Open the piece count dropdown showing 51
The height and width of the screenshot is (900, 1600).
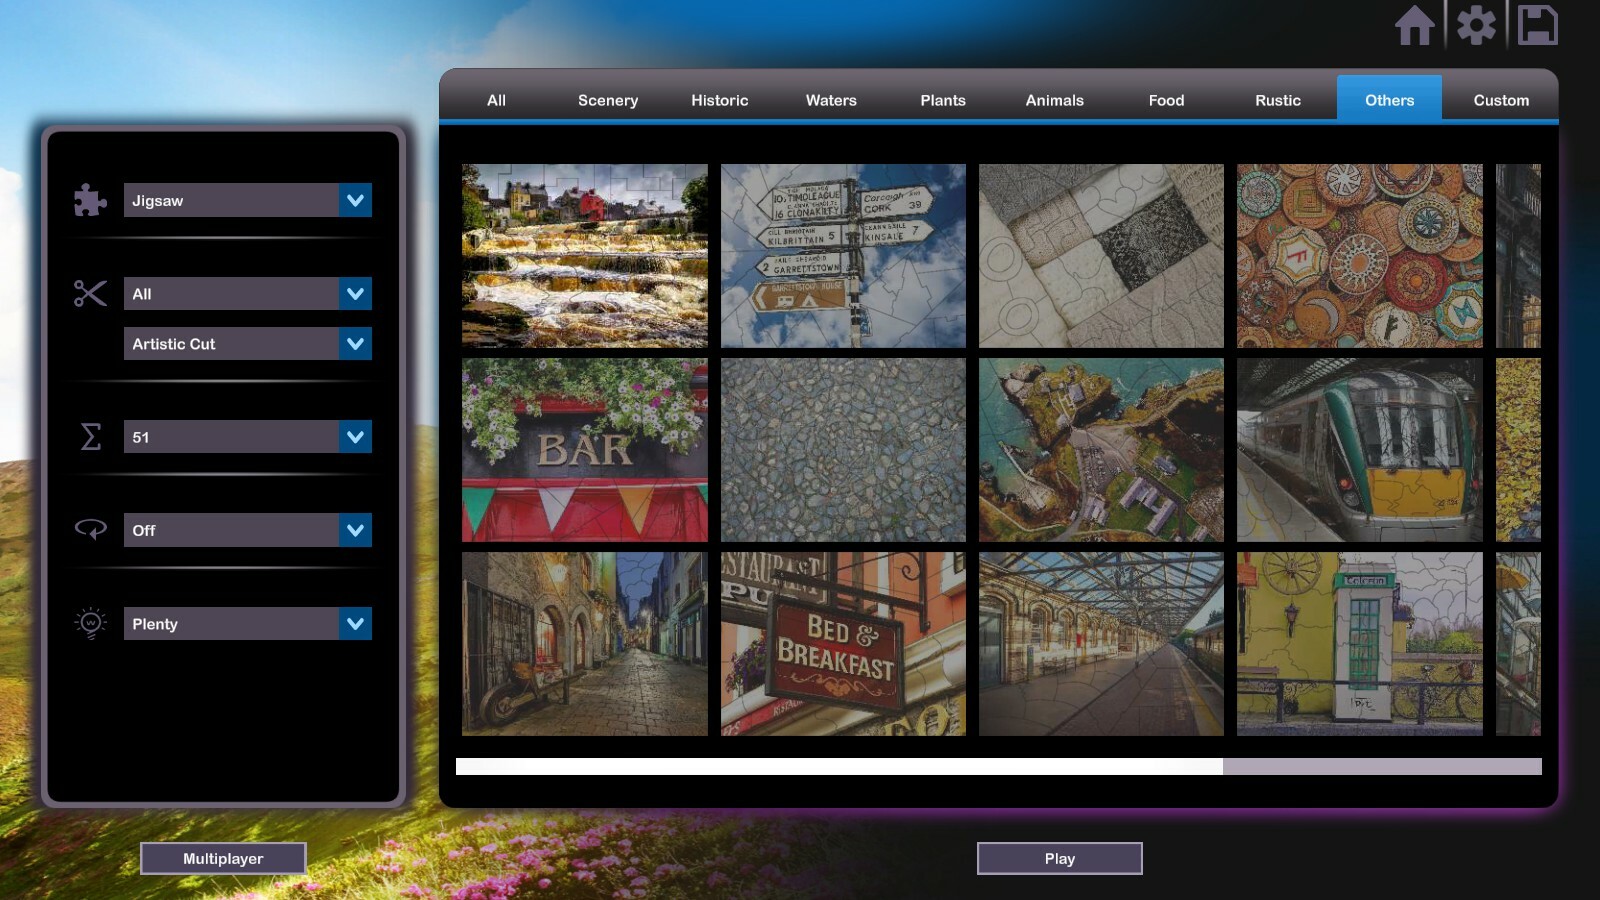pyautogui.click(x=247, y=436)
